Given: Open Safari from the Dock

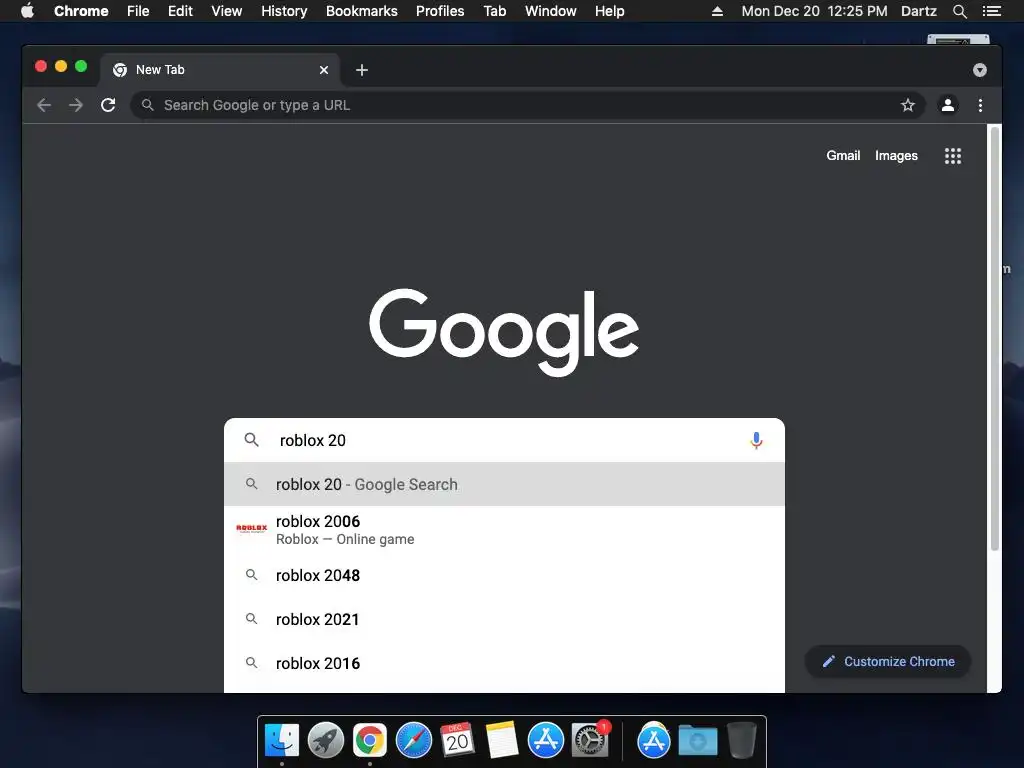Looking at the screenshot, I should (x=413, y=741).
